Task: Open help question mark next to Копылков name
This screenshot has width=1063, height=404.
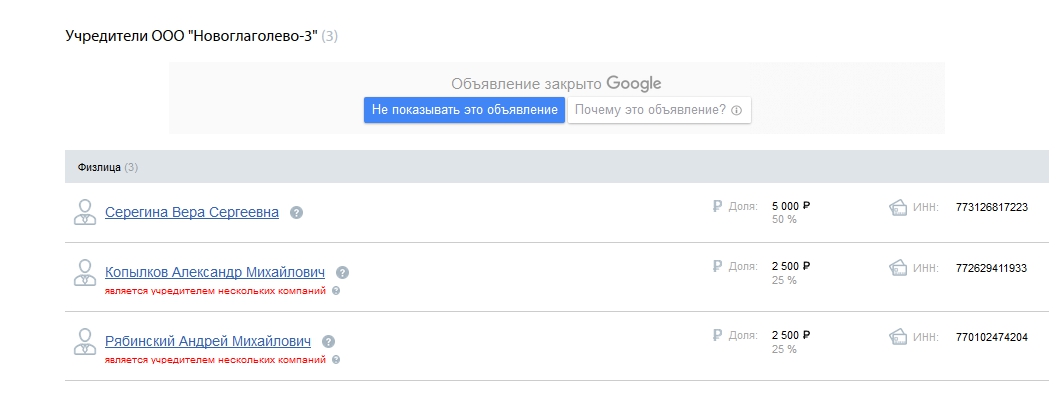Action: (342, 273)
